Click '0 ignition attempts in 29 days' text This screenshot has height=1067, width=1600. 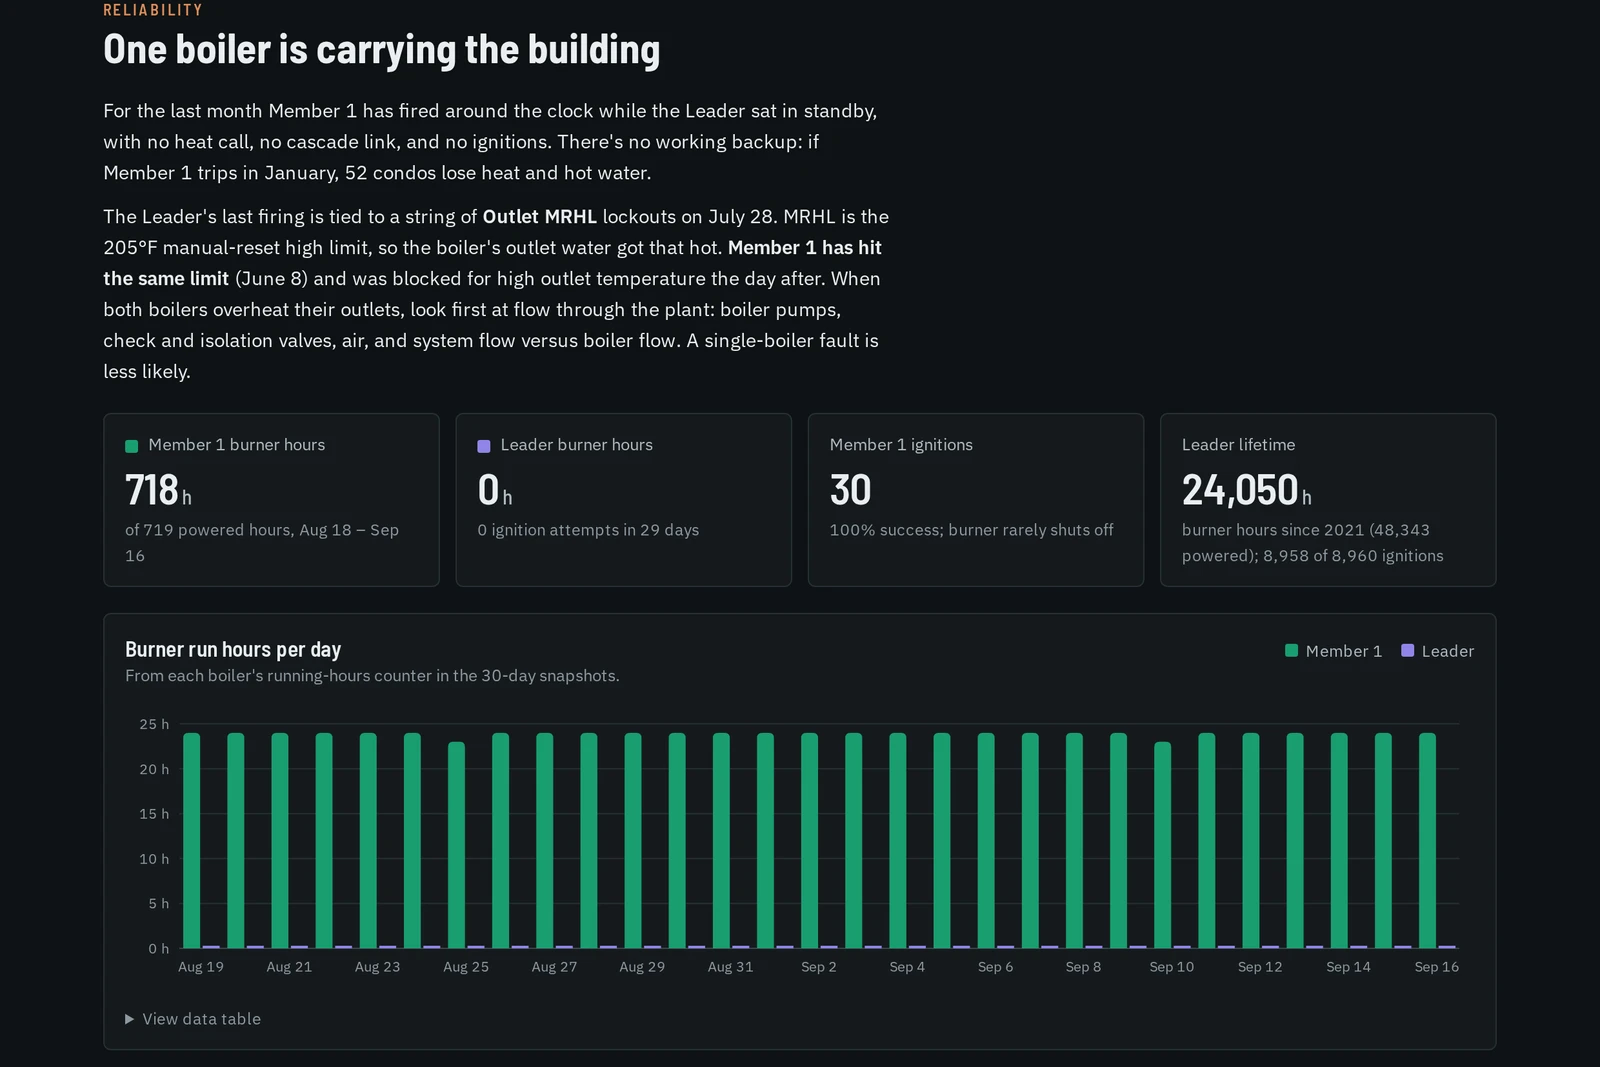tap(588, 530)
